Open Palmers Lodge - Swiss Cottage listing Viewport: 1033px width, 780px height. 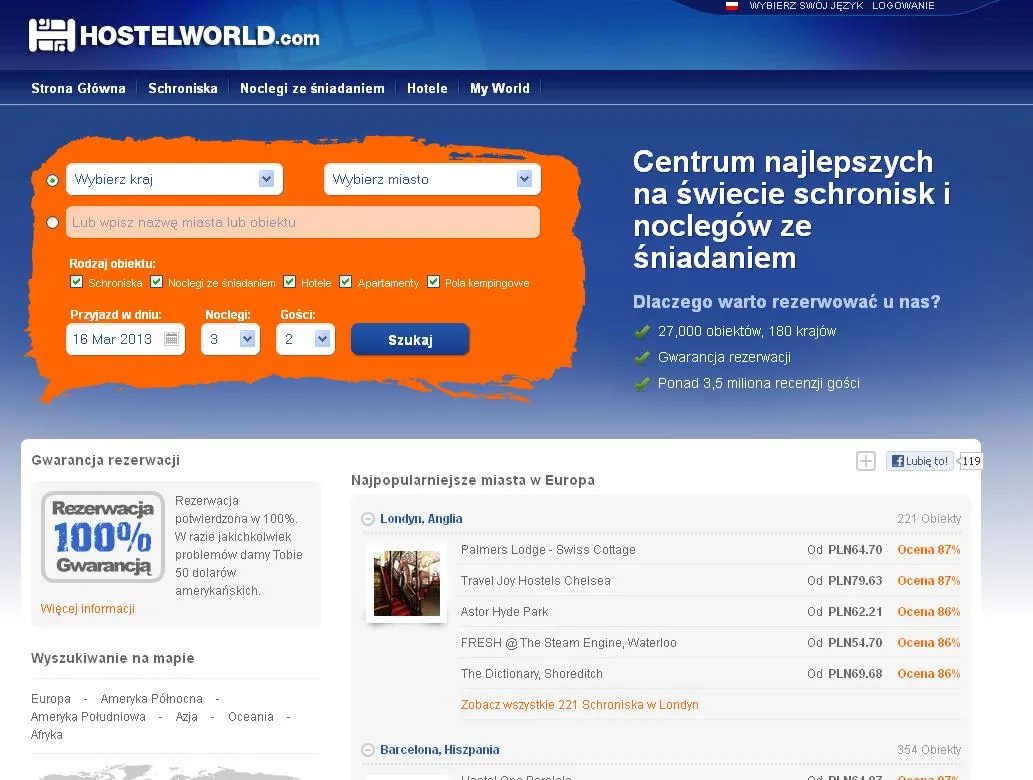(548, 550)
